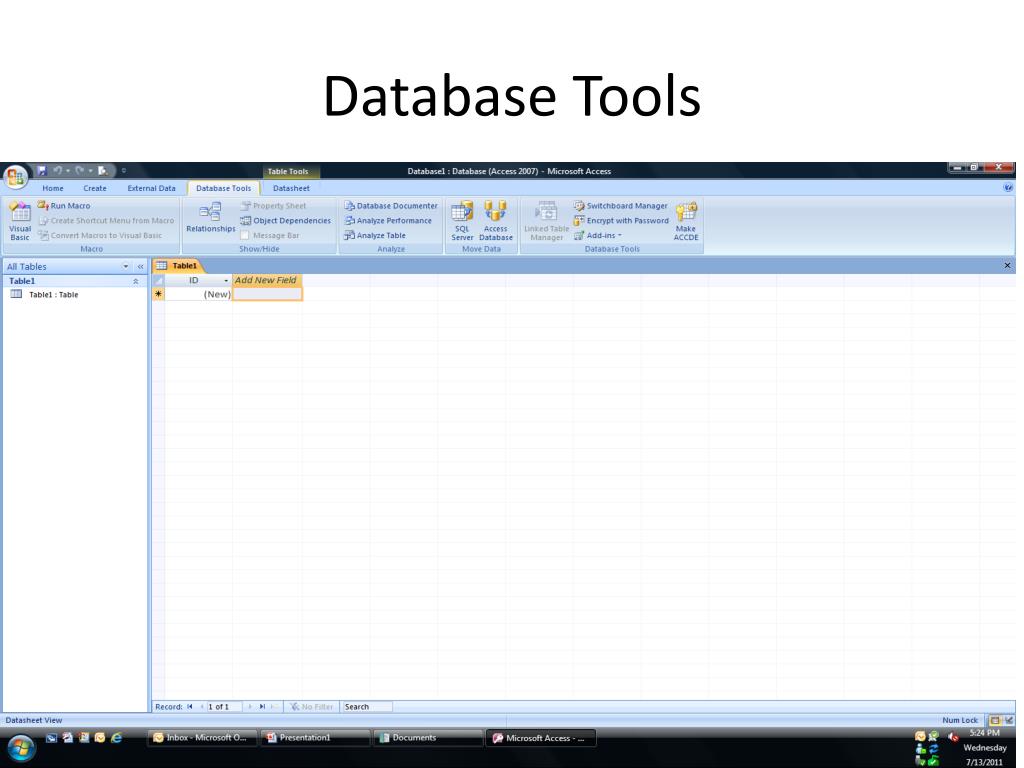The image size is (1024, 768).
Task: Split database with Access Database
Action: 496,221
